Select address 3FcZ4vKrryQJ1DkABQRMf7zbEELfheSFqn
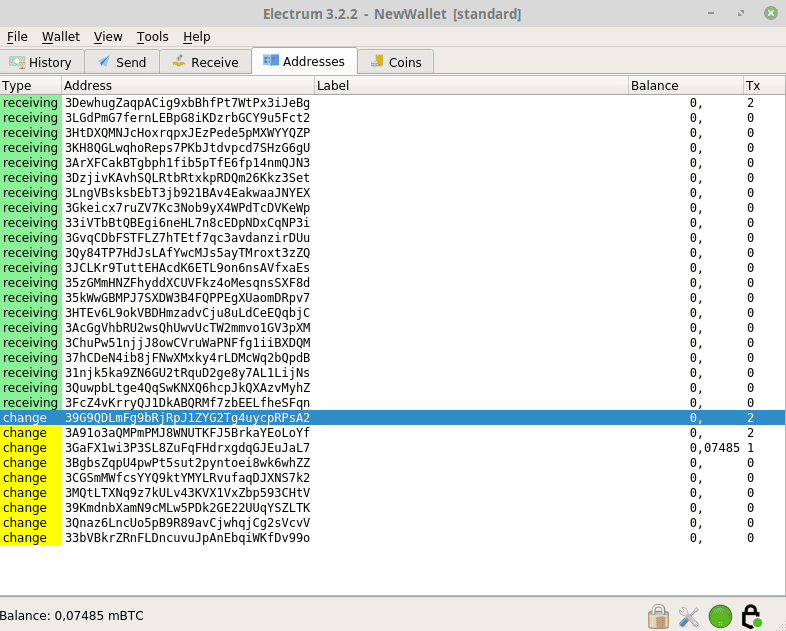The height and width of the screenshot is (631, 786). 187,403
